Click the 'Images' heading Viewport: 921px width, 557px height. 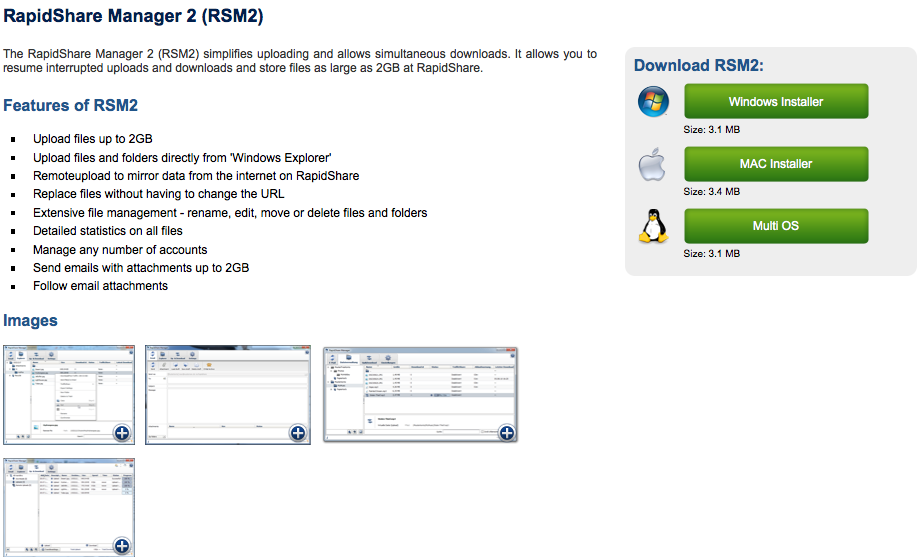(31, 321)
